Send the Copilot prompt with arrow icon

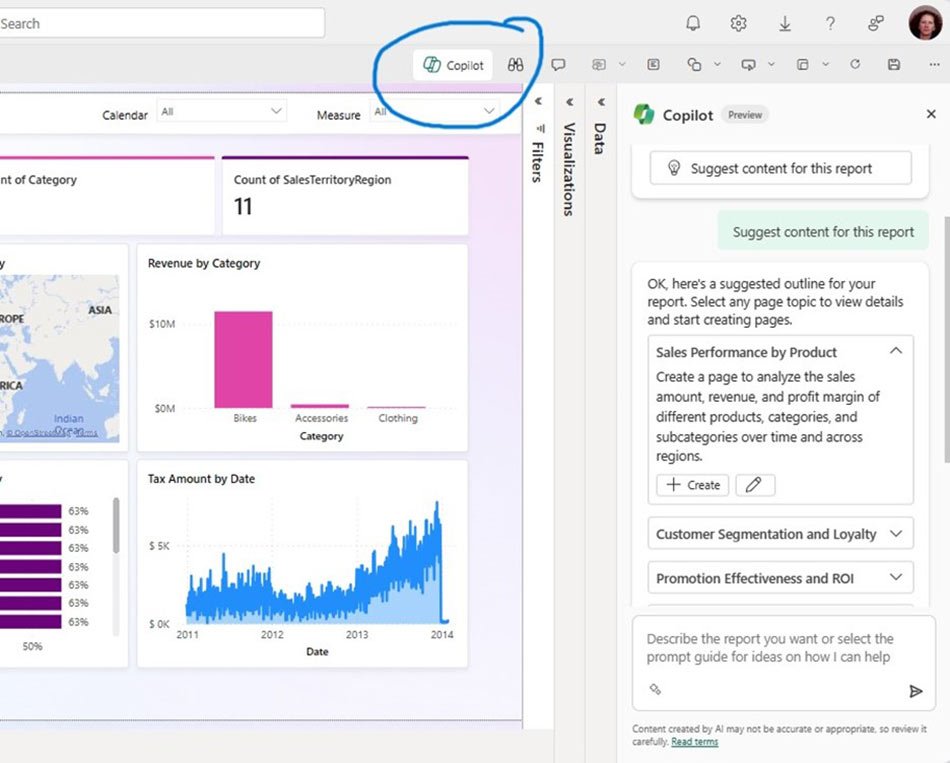[915, 691]
